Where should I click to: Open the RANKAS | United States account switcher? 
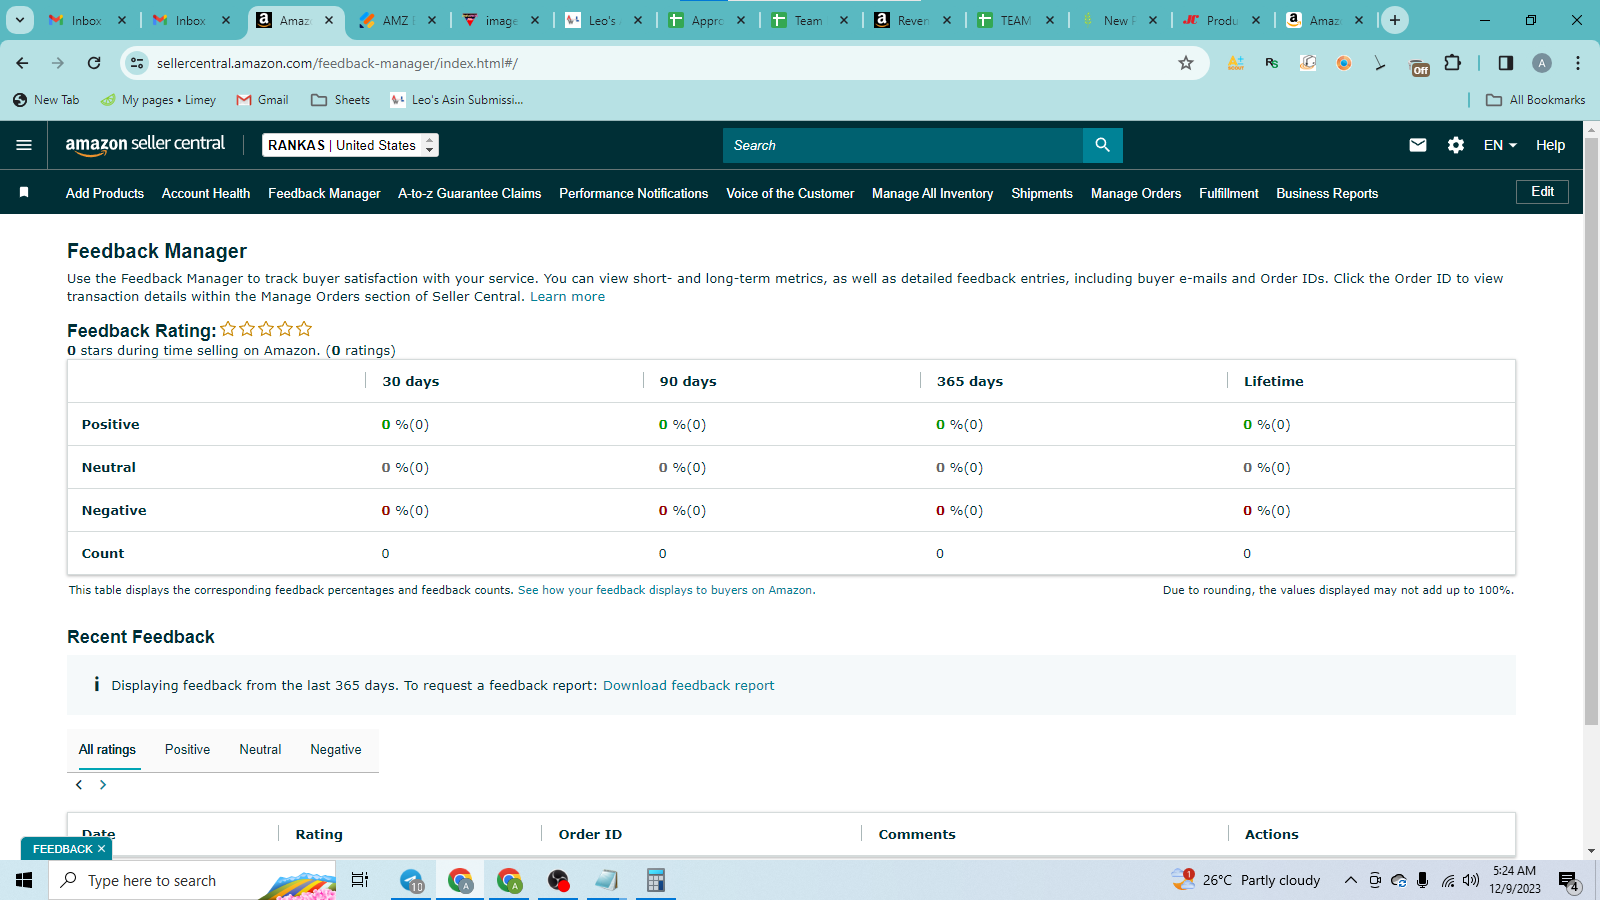[350, 145]
